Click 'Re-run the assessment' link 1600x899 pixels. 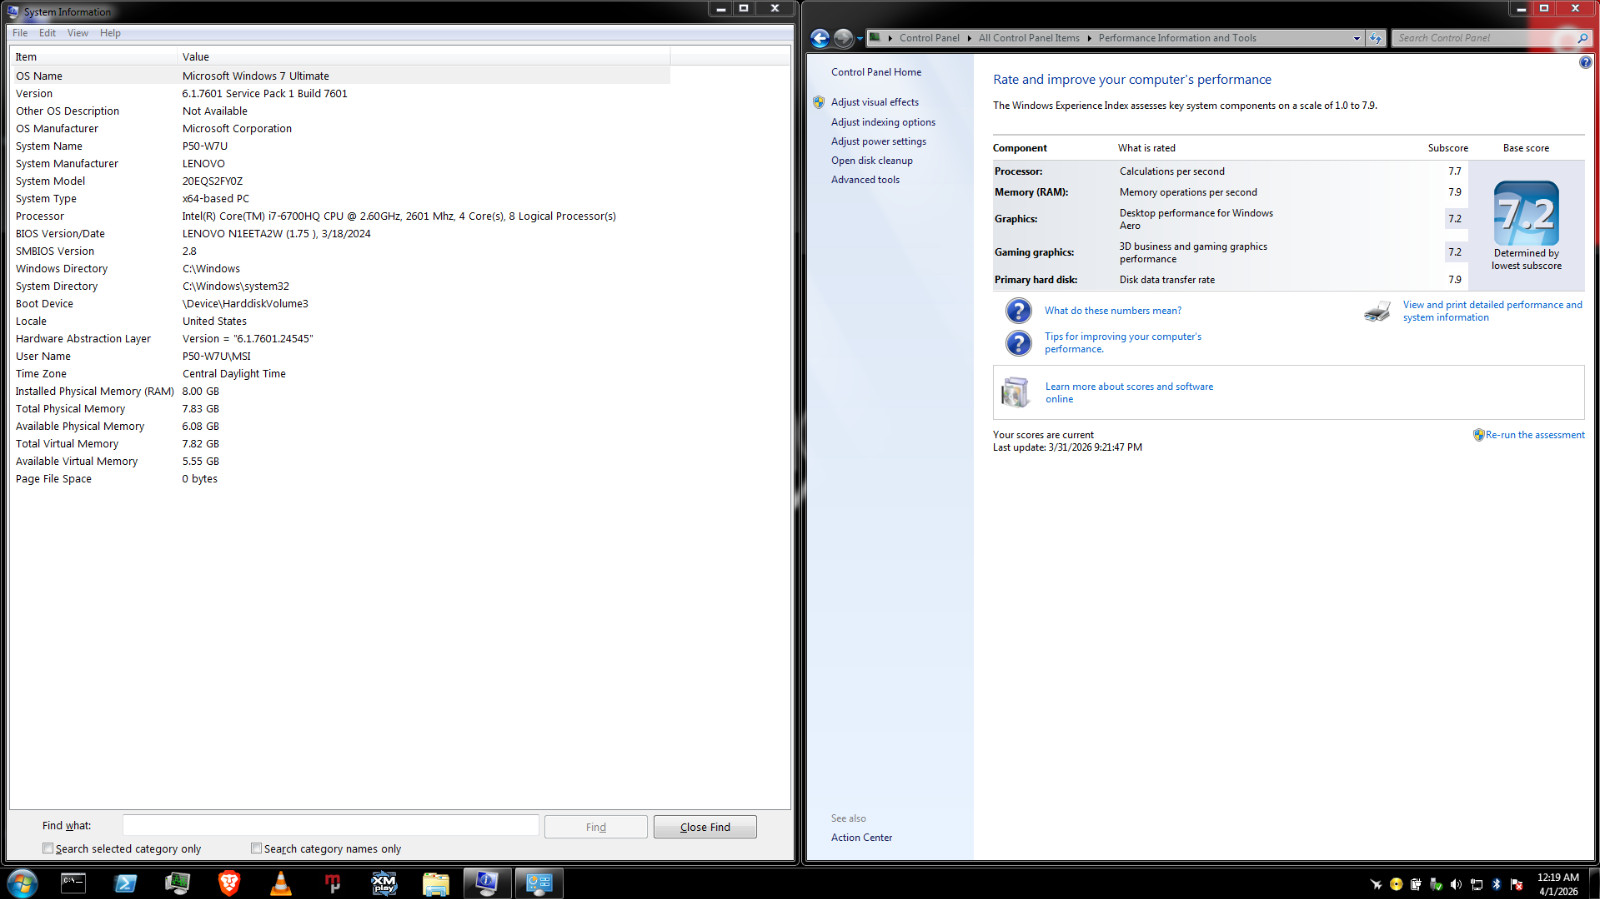click(1535, 435)
